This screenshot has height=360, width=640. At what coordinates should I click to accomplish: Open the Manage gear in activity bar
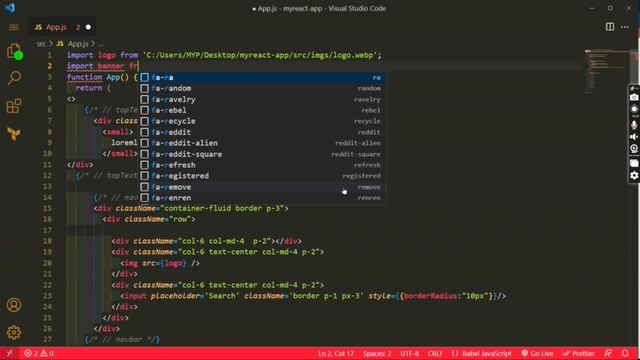(14, 333)
